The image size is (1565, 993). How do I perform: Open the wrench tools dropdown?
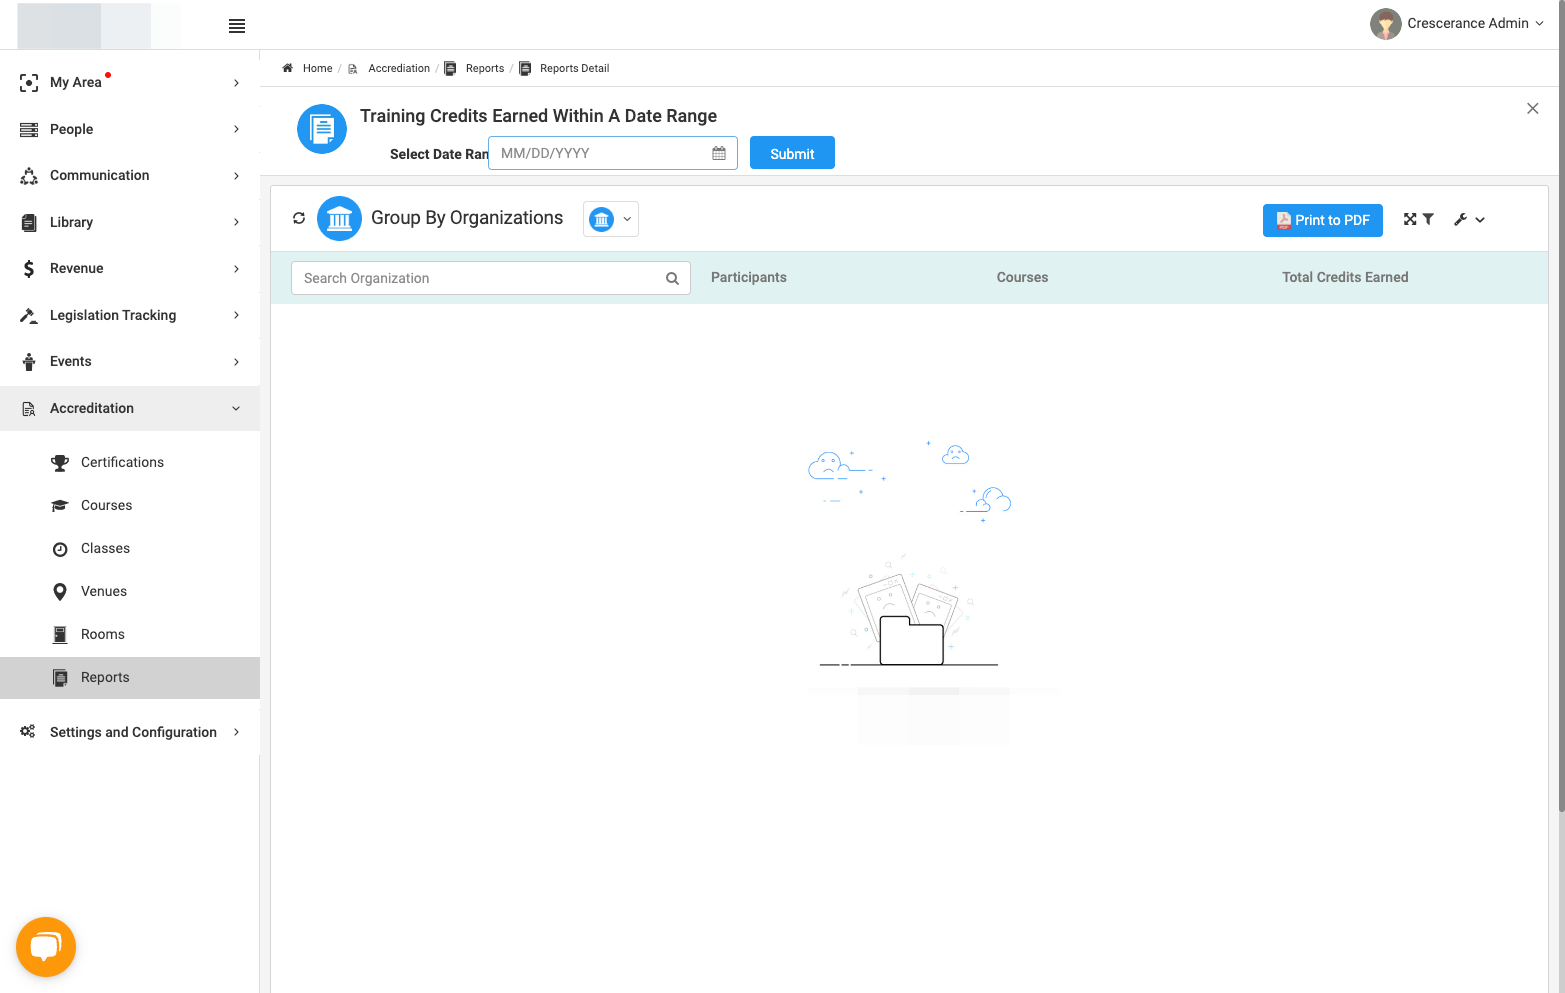click(x=1469, y=220)
